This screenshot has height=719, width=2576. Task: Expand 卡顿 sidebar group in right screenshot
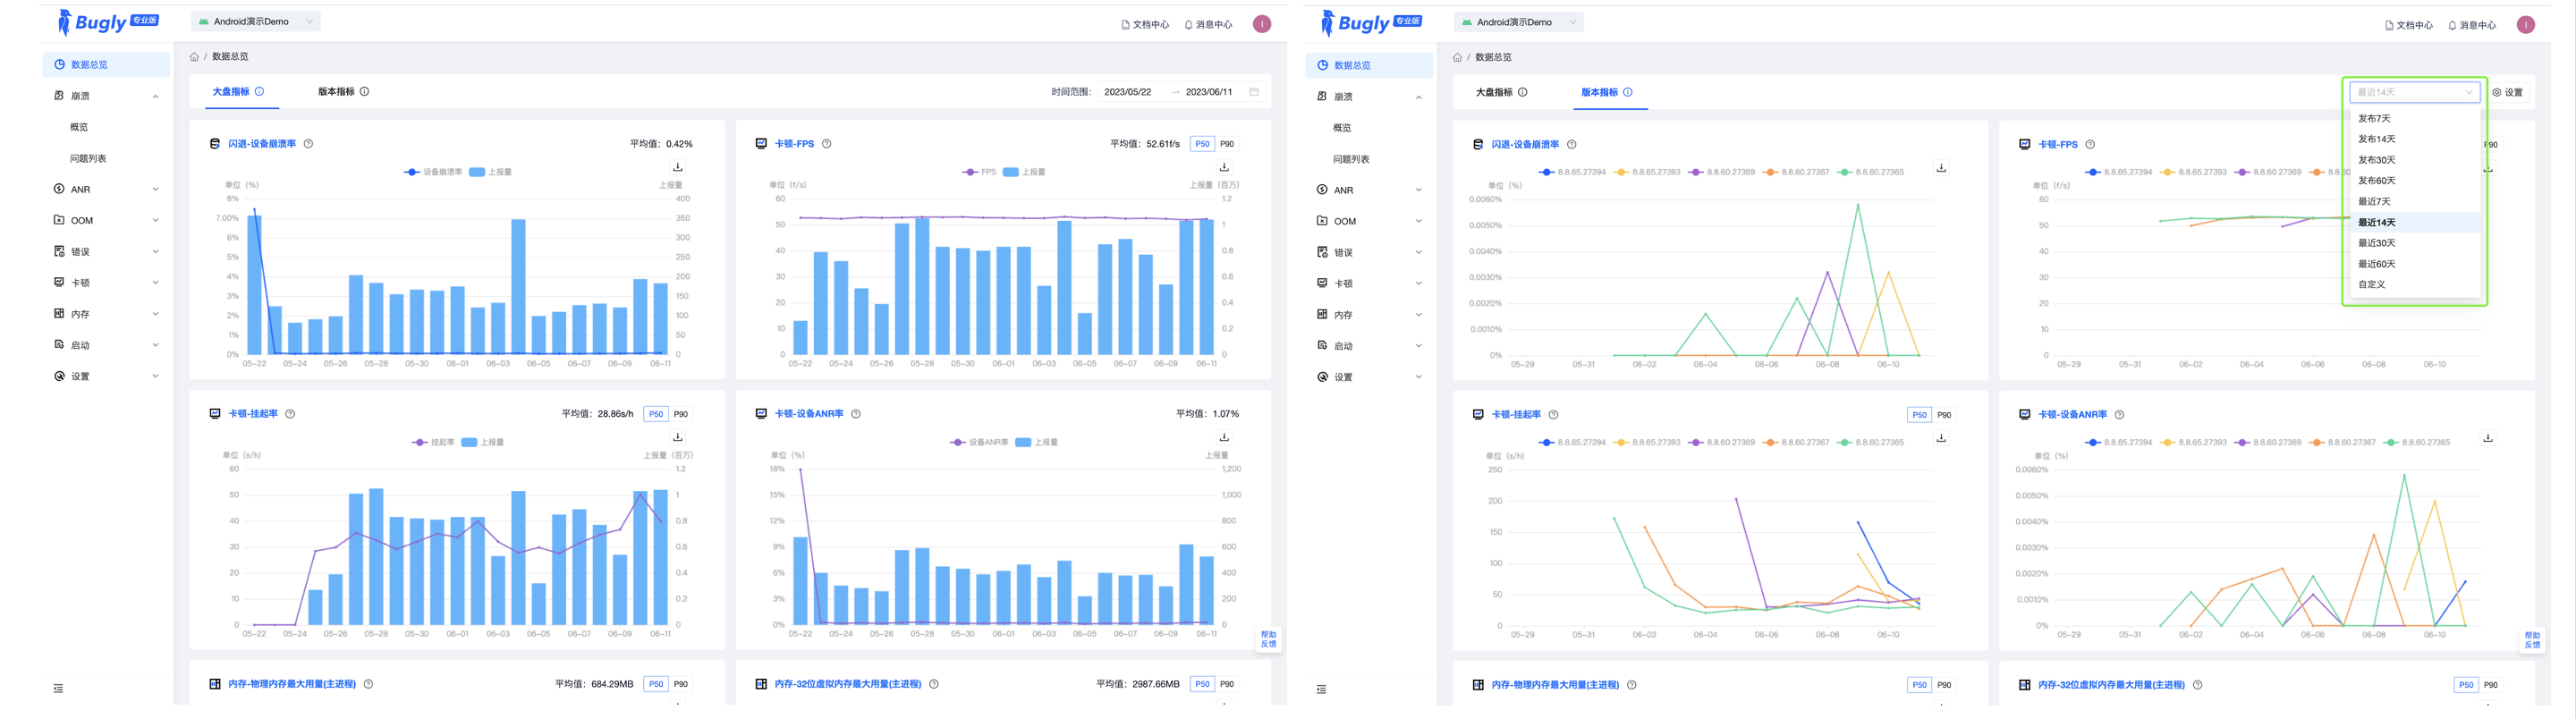[x=1369, y=284]
